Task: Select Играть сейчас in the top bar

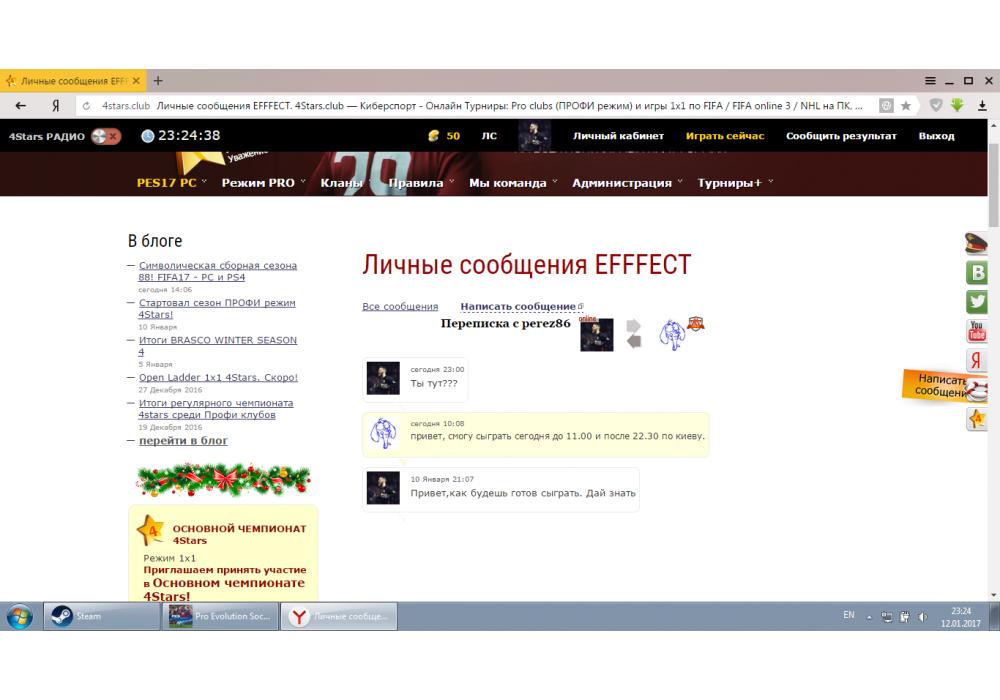Action: click(x=725, y=136)
